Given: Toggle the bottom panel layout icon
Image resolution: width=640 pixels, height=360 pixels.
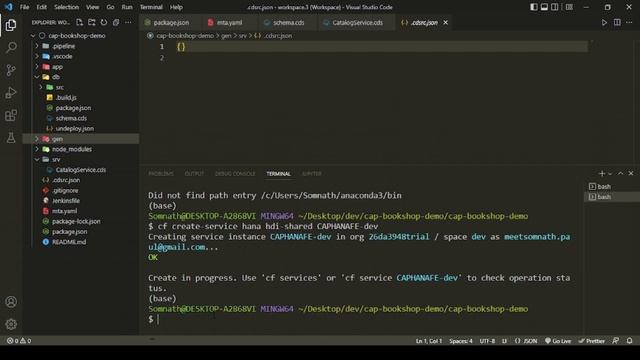Looking at the screenshot, I should click(544, 7).
